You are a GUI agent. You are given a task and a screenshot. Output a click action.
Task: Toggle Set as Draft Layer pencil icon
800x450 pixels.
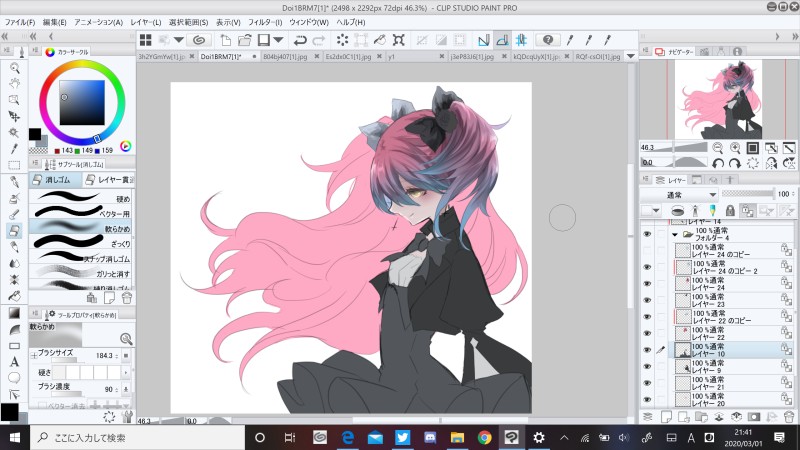pyautogui.click(x=712, y=210)
